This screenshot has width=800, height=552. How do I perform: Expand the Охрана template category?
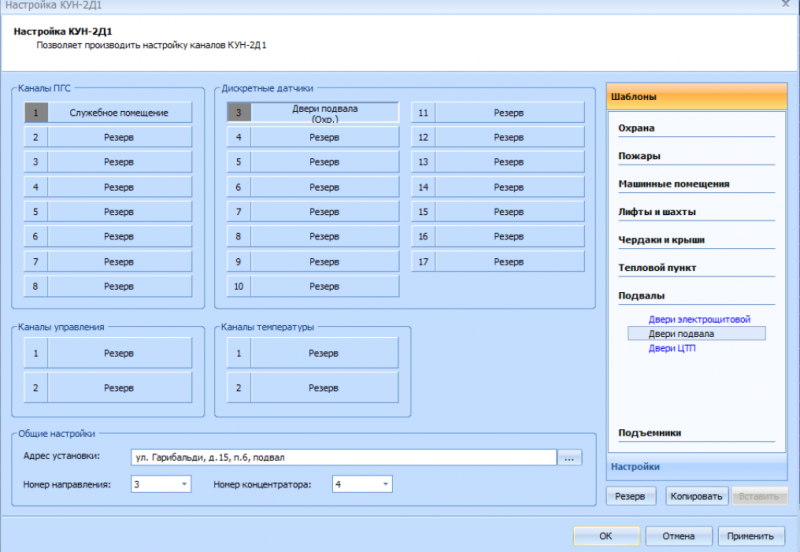pos(637,128)
